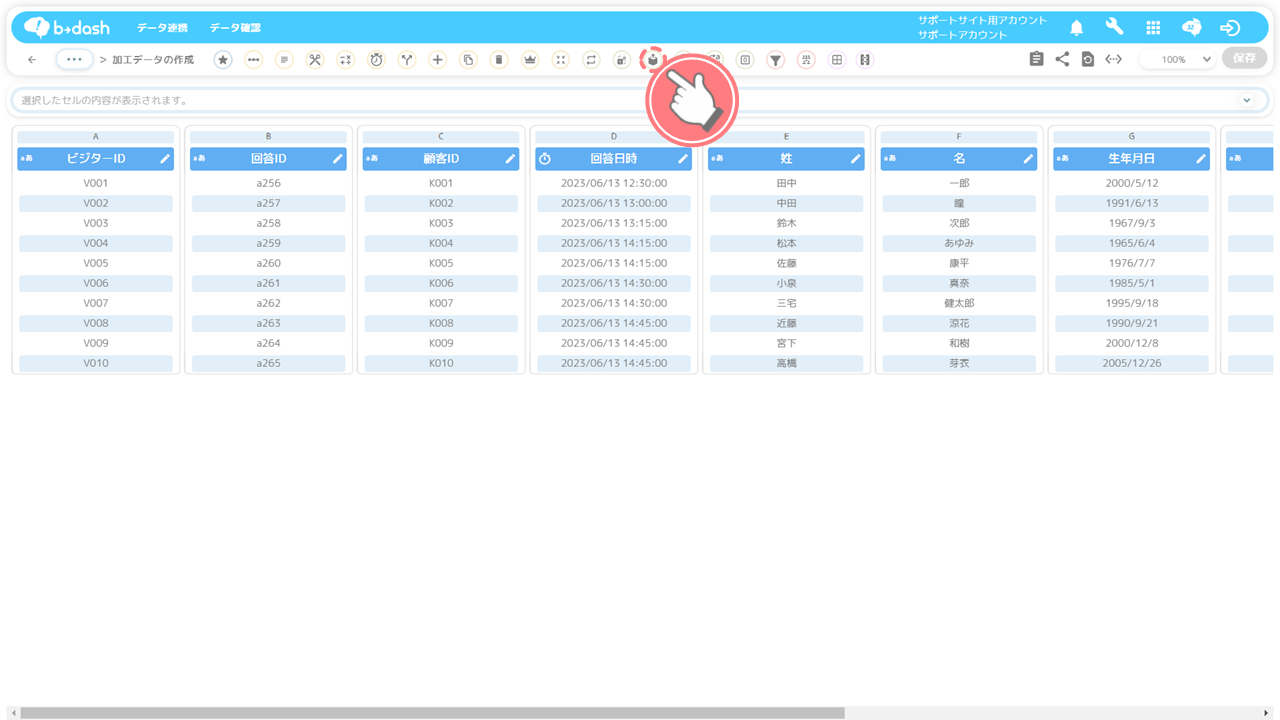Select cell a260
Image resolution: width=1280 pixels, height=720 pixels.
click(268, 263)
